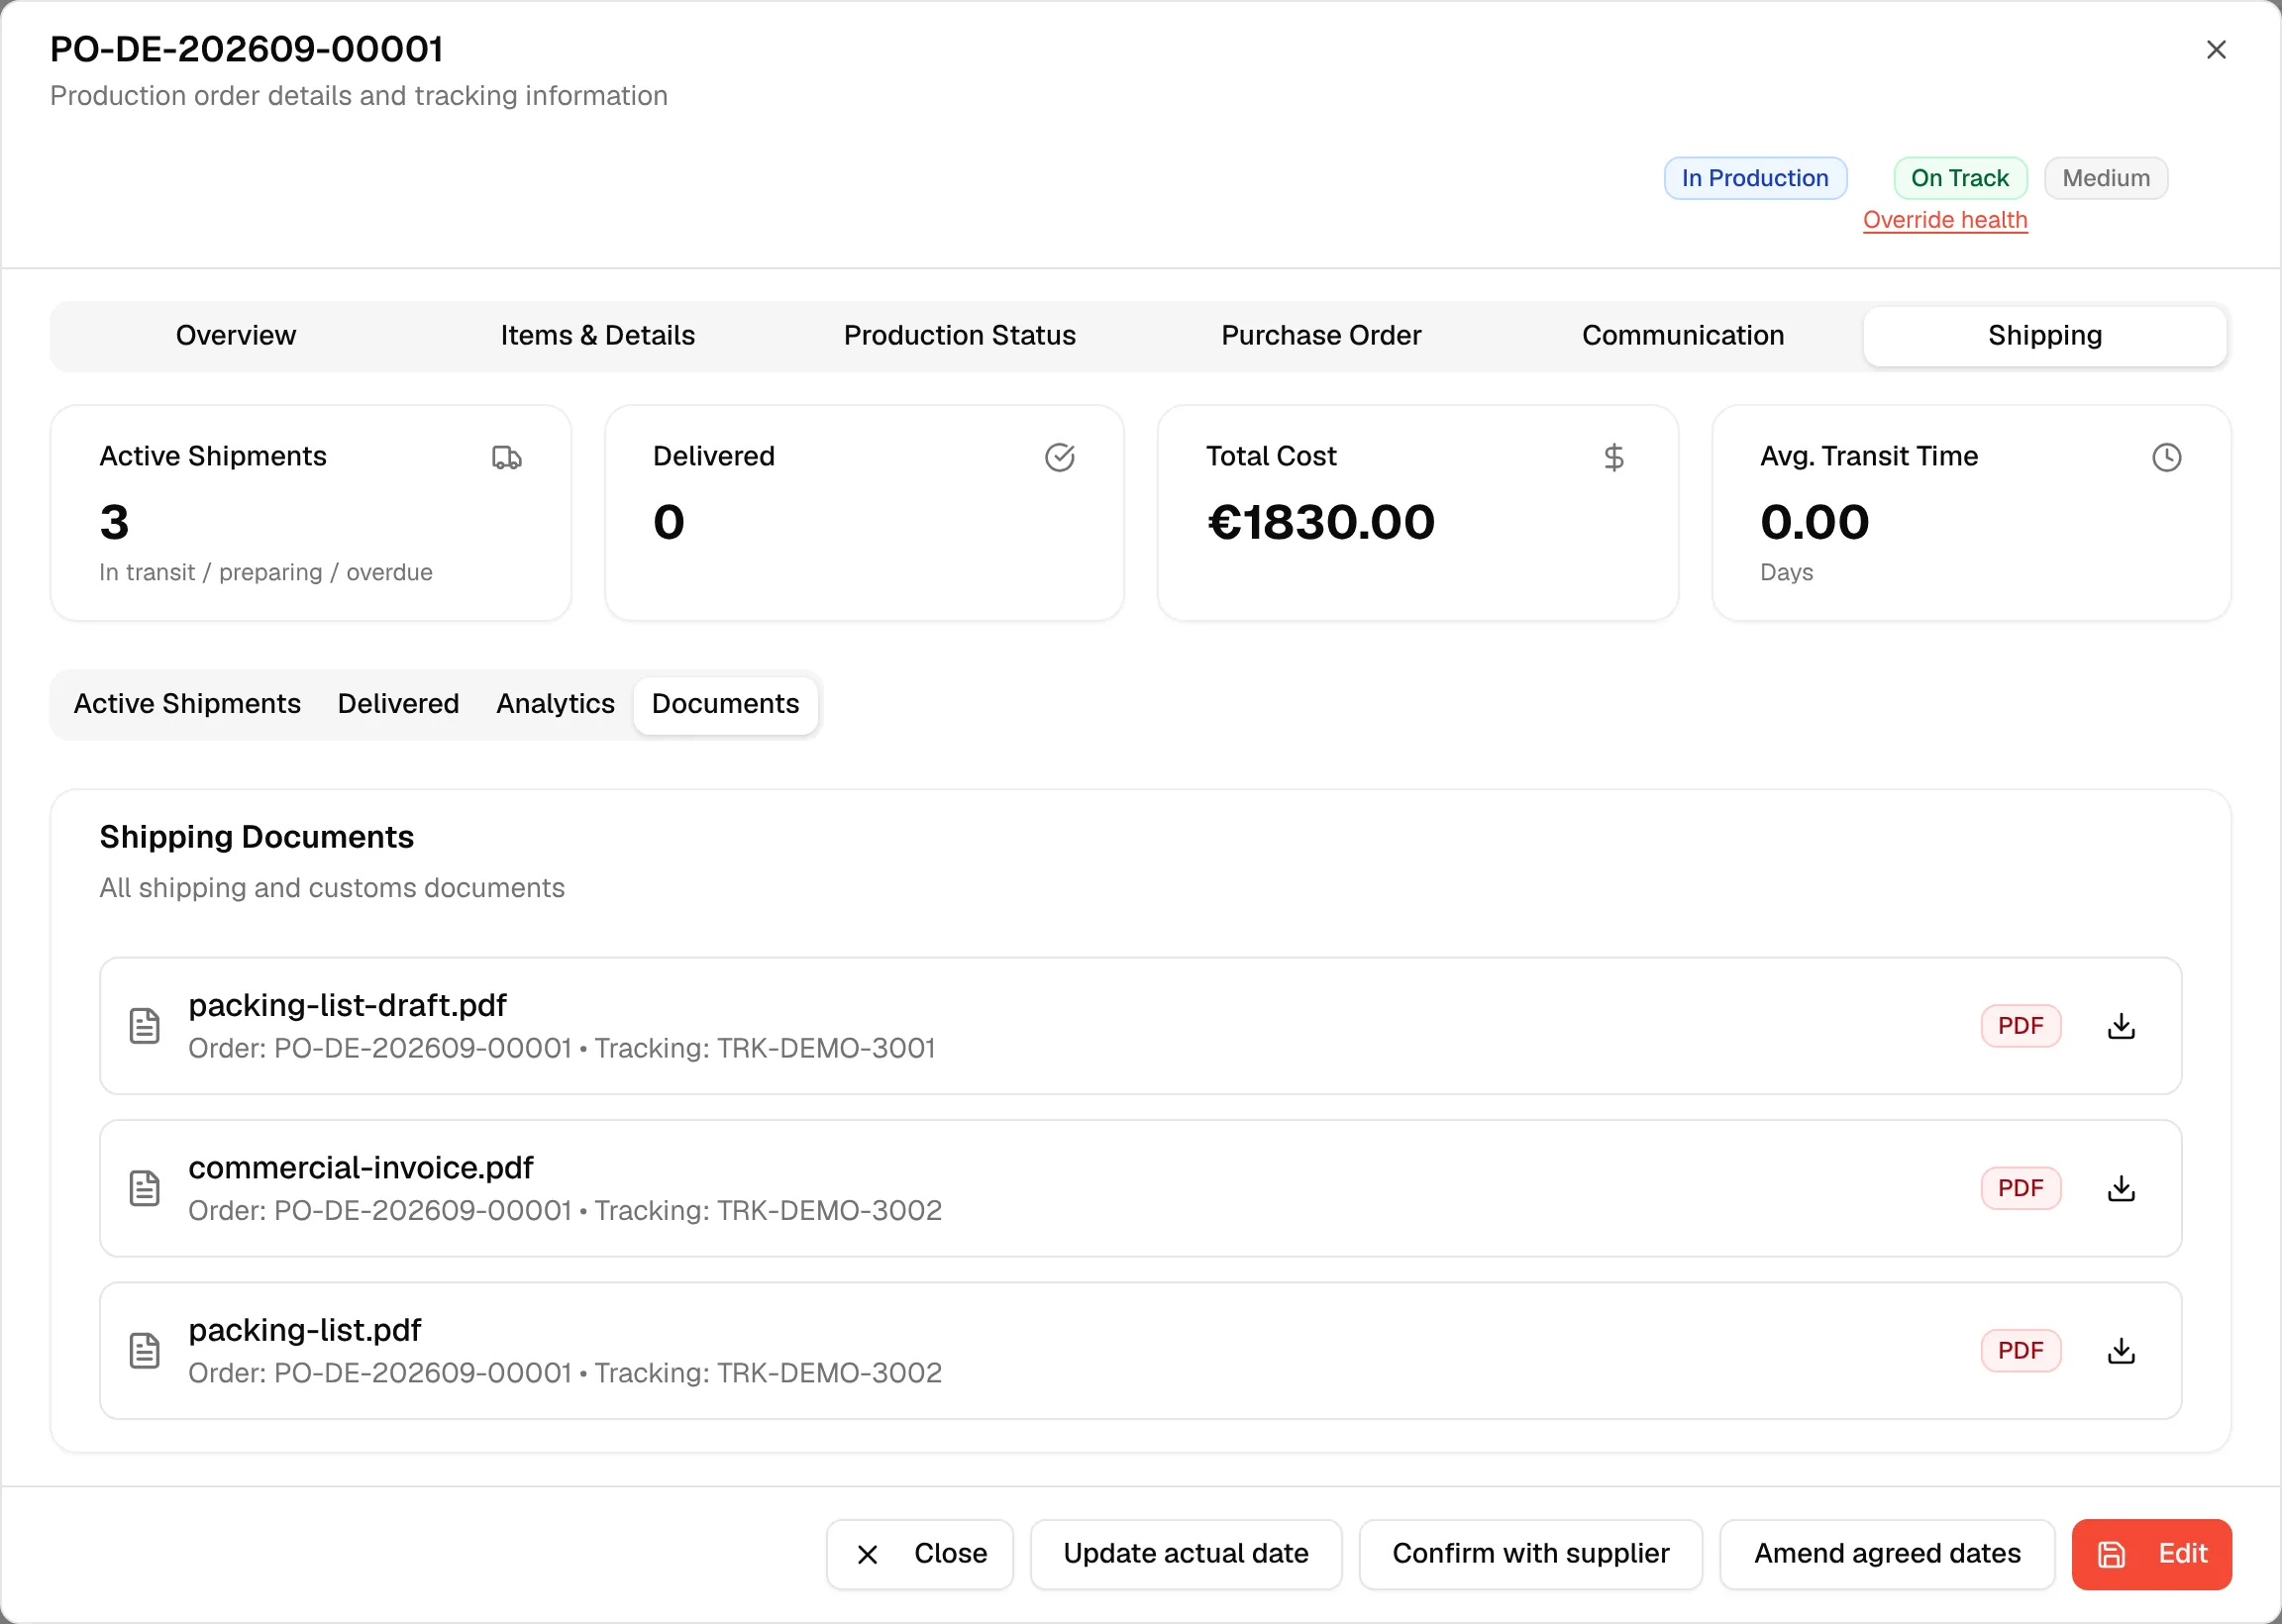Screen dimensions: 2282x1624
Task: Open the Analytics sub-tab
Action: [556, 704]
